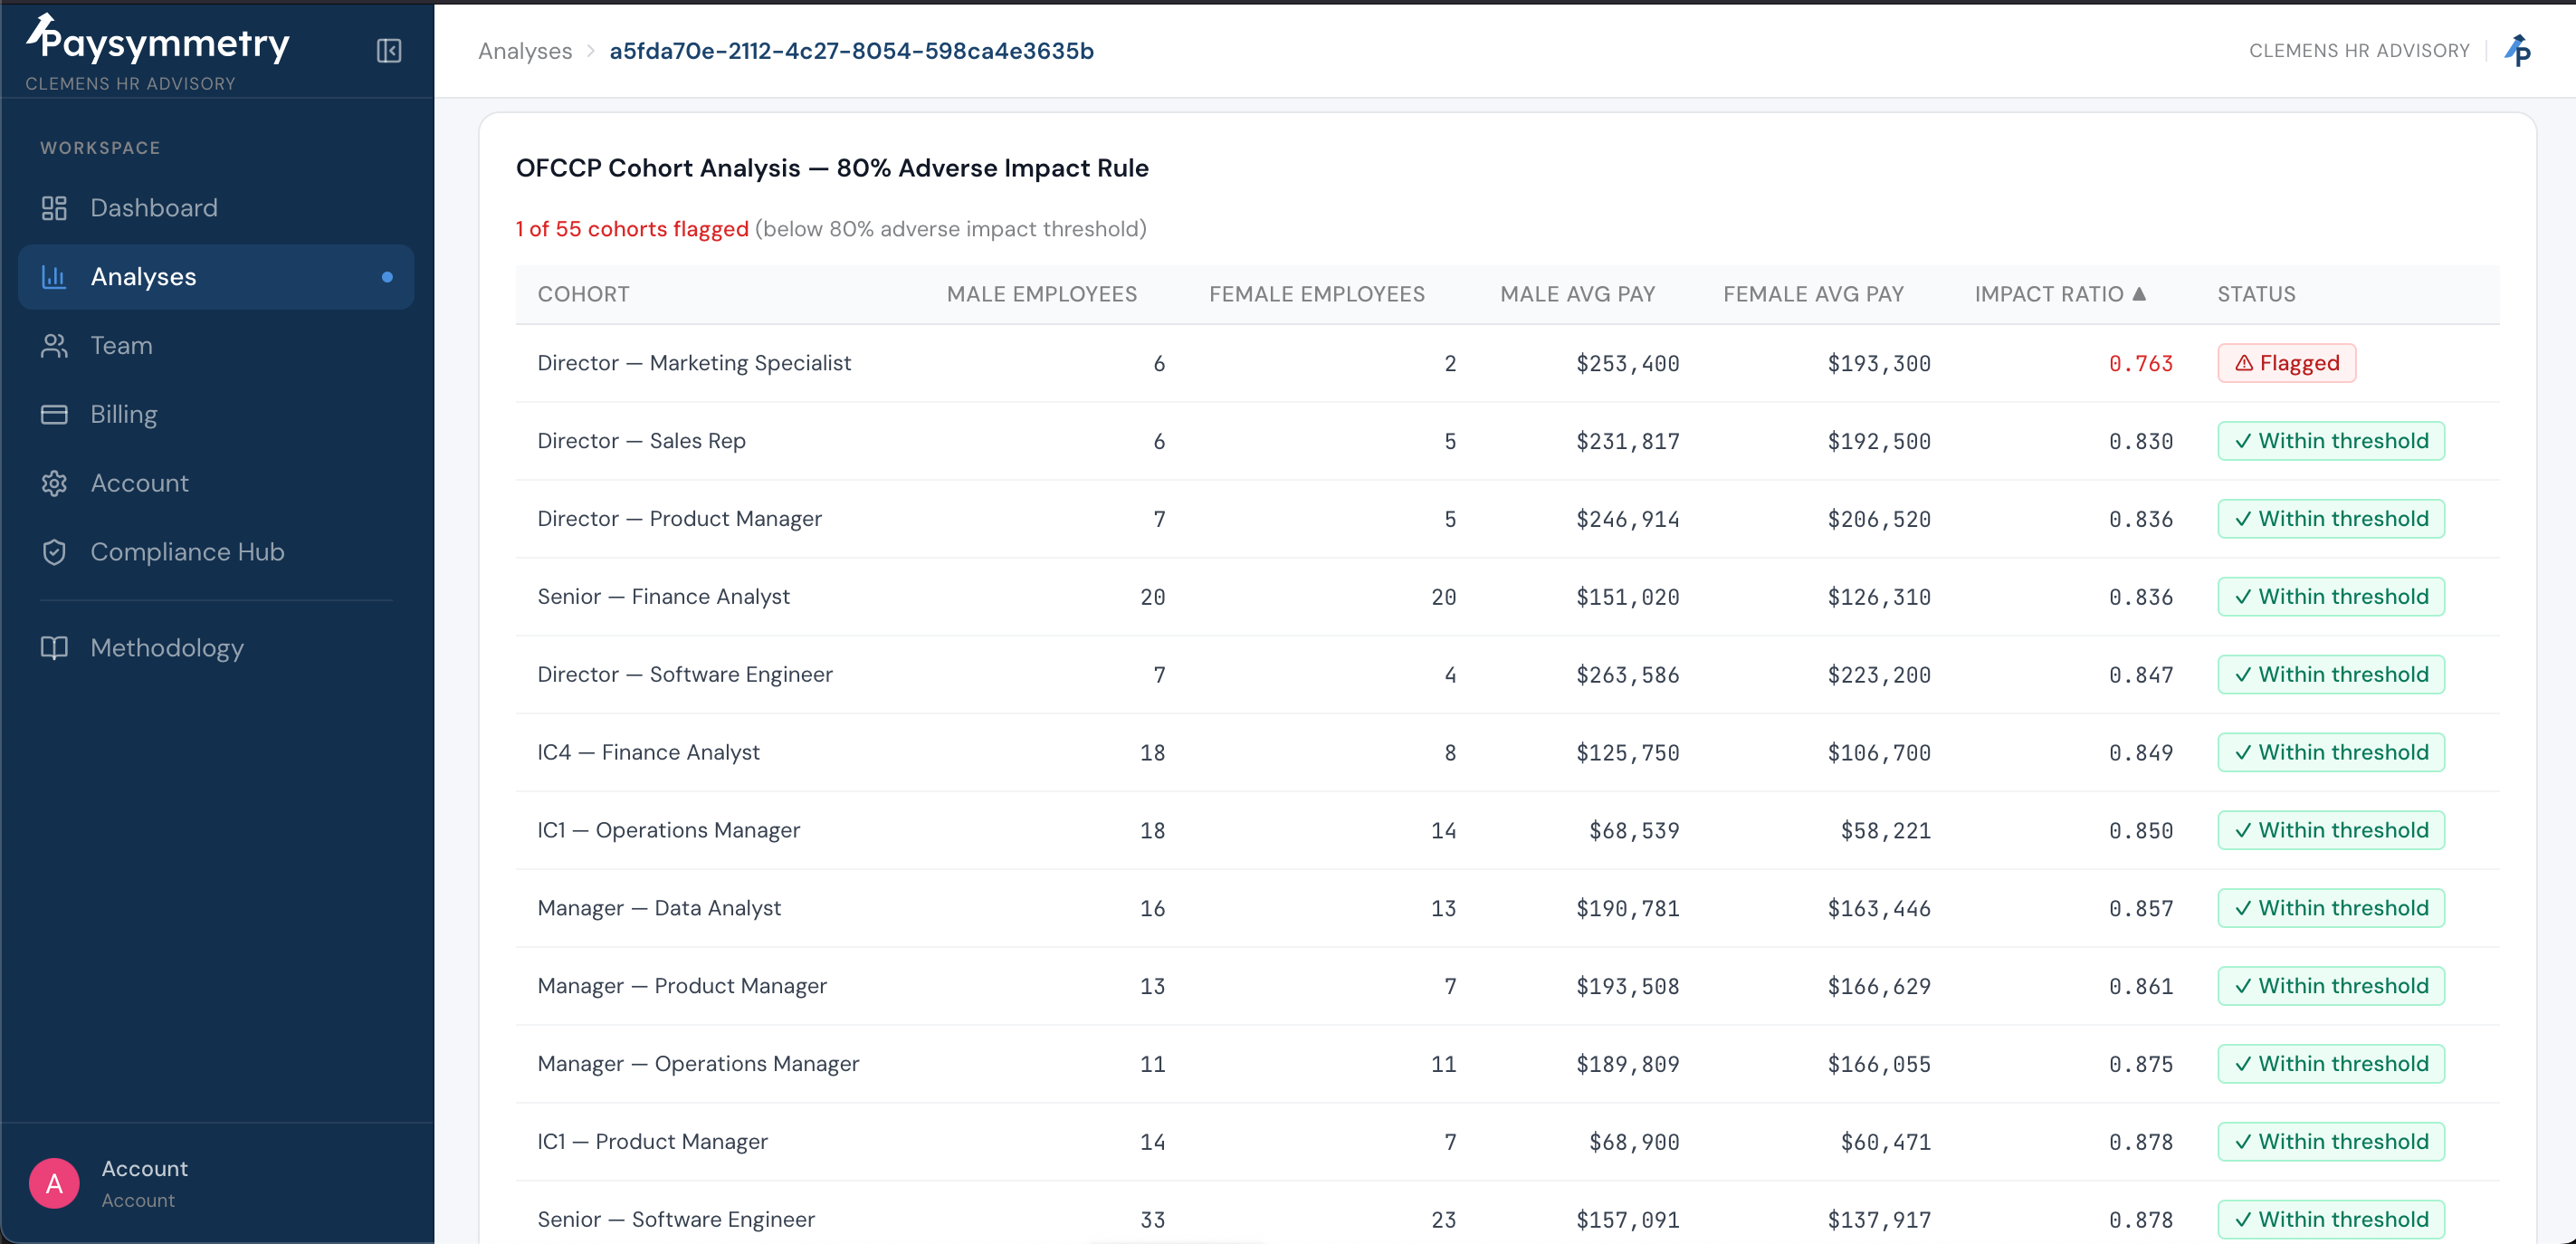Screen dimensions: 2576x1244
Task: Go to Dashboard in sidebar
Action: click(x=216, y=208)
